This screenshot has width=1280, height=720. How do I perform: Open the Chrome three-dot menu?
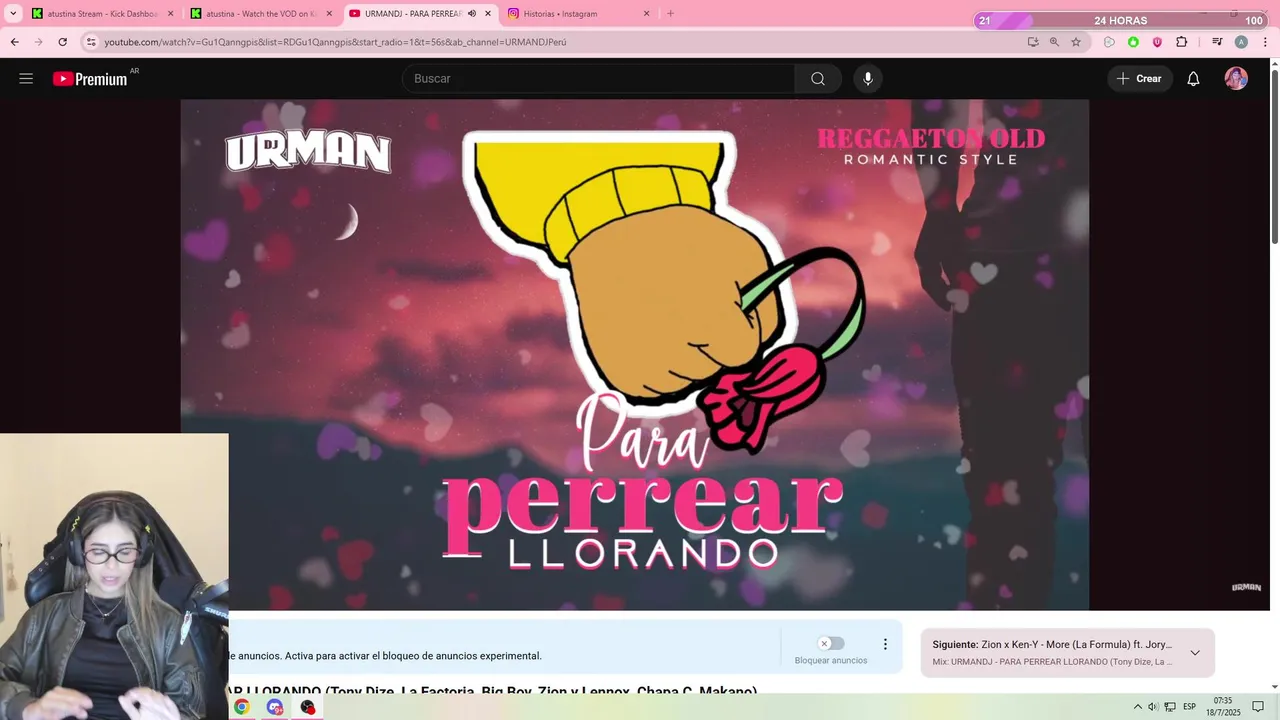(1265, 42)
